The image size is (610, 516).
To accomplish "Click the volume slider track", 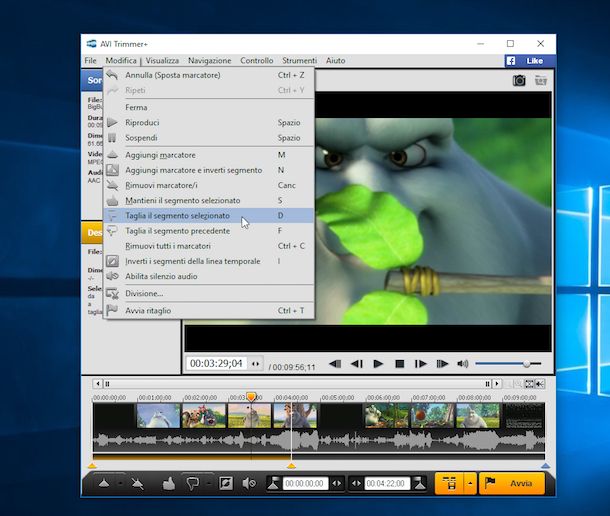I will [508, 364].
